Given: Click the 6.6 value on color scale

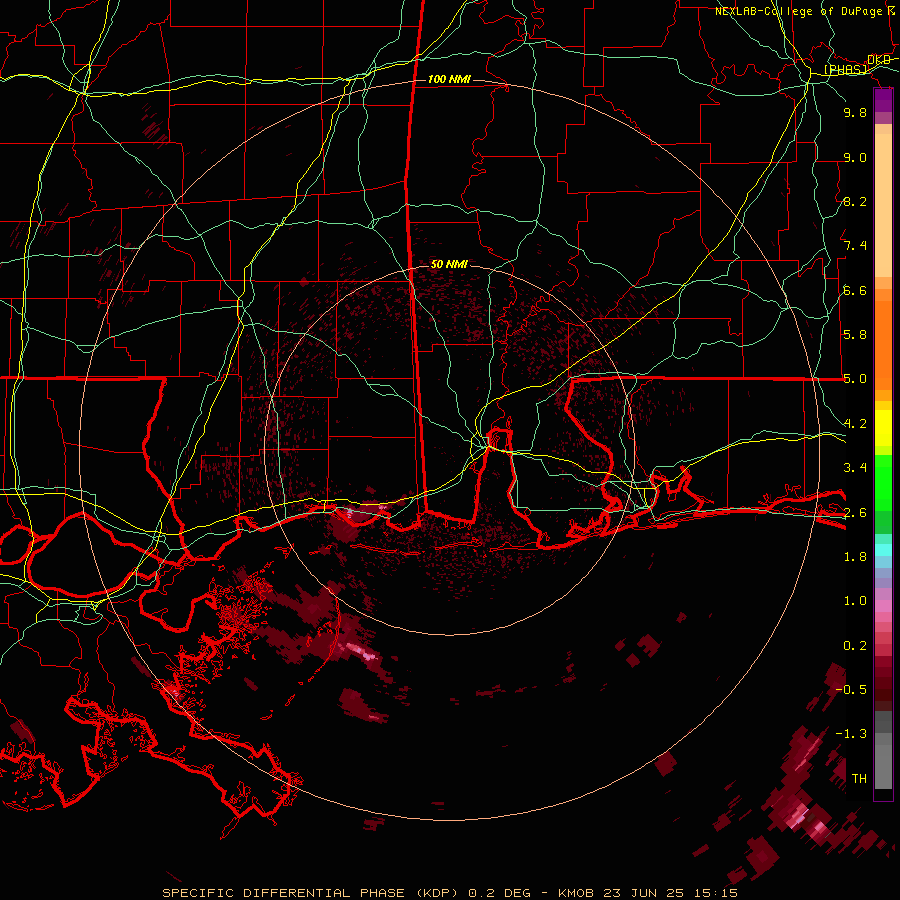Looking at the screenshot, I should click(855, 290).
